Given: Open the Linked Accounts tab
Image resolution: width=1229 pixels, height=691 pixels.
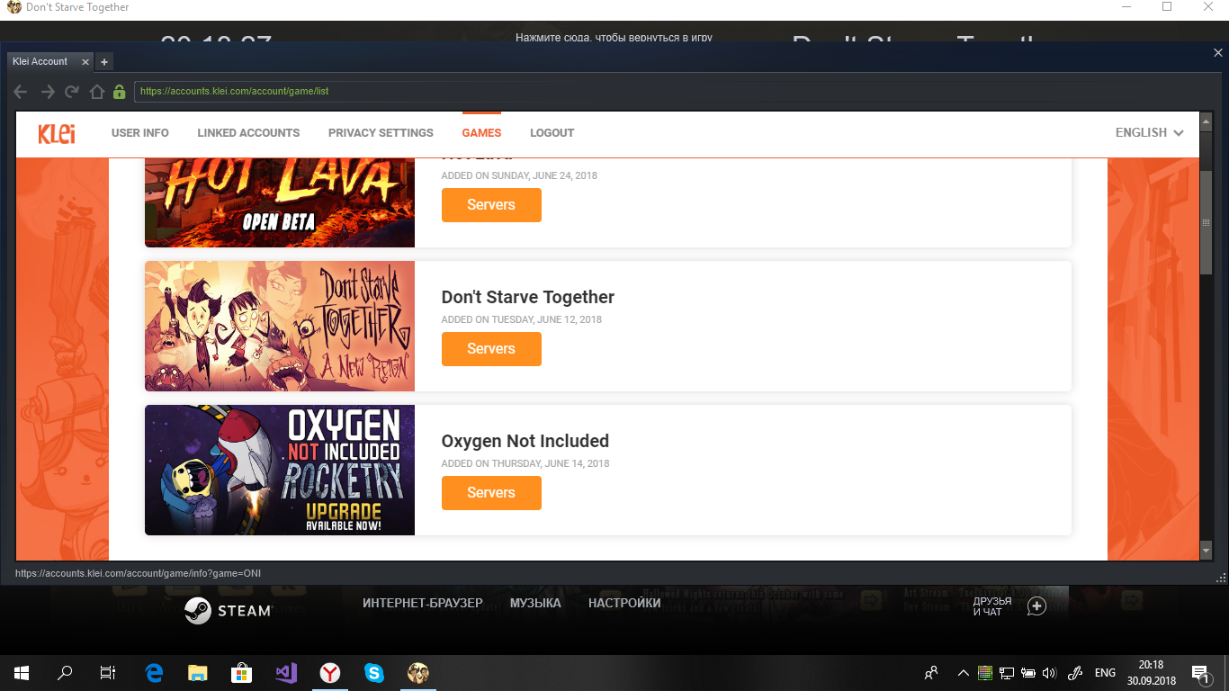Looking at the screenshot, I should pyautogui.click(x=248, y=133).
